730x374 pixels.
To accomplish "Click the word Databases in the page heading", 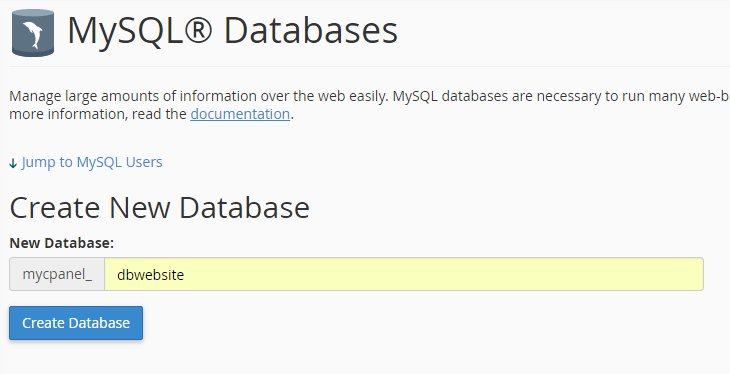I will 311,31.
